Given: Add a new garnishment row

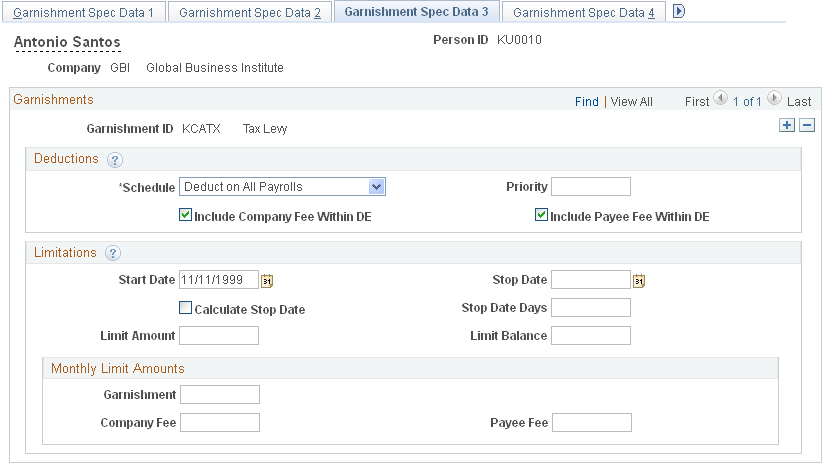Looking at the screenshot, I should [787, 125].
